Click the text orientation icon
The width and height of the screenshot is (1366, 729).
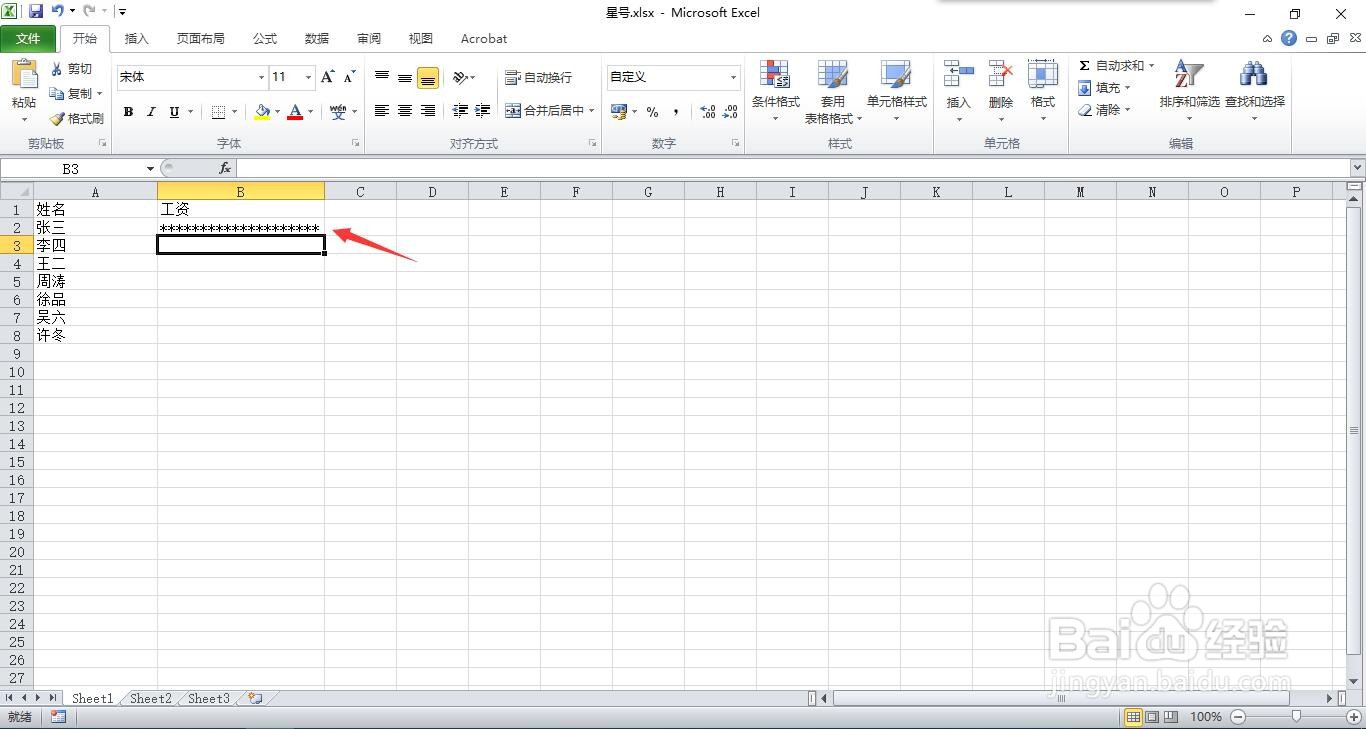[460, 77]
